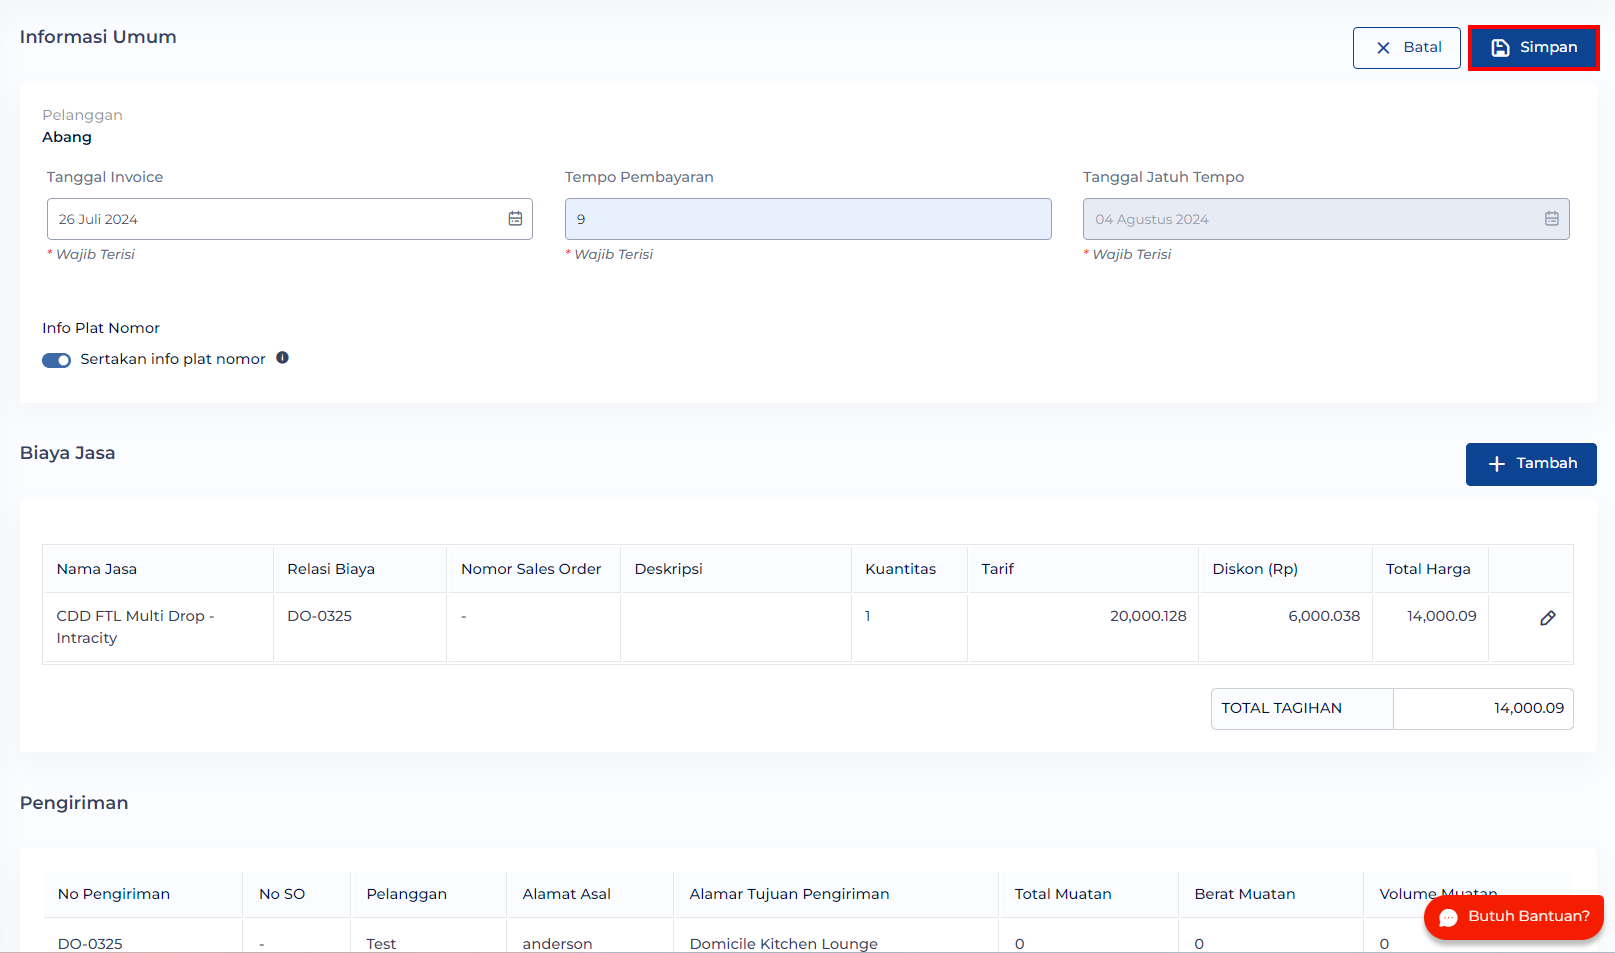Click the floppy disk icon on Simpan
This screenshot has width=1615, height=953.
click(1500, 48)
